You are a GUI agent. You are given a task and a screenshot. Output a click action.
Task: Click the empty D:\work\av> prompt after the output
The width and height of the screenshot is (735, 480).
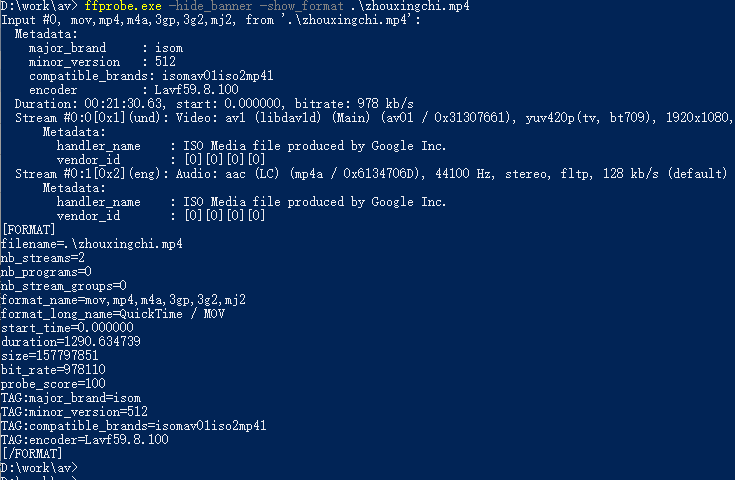pyautogui.click(x=38, y=467)
